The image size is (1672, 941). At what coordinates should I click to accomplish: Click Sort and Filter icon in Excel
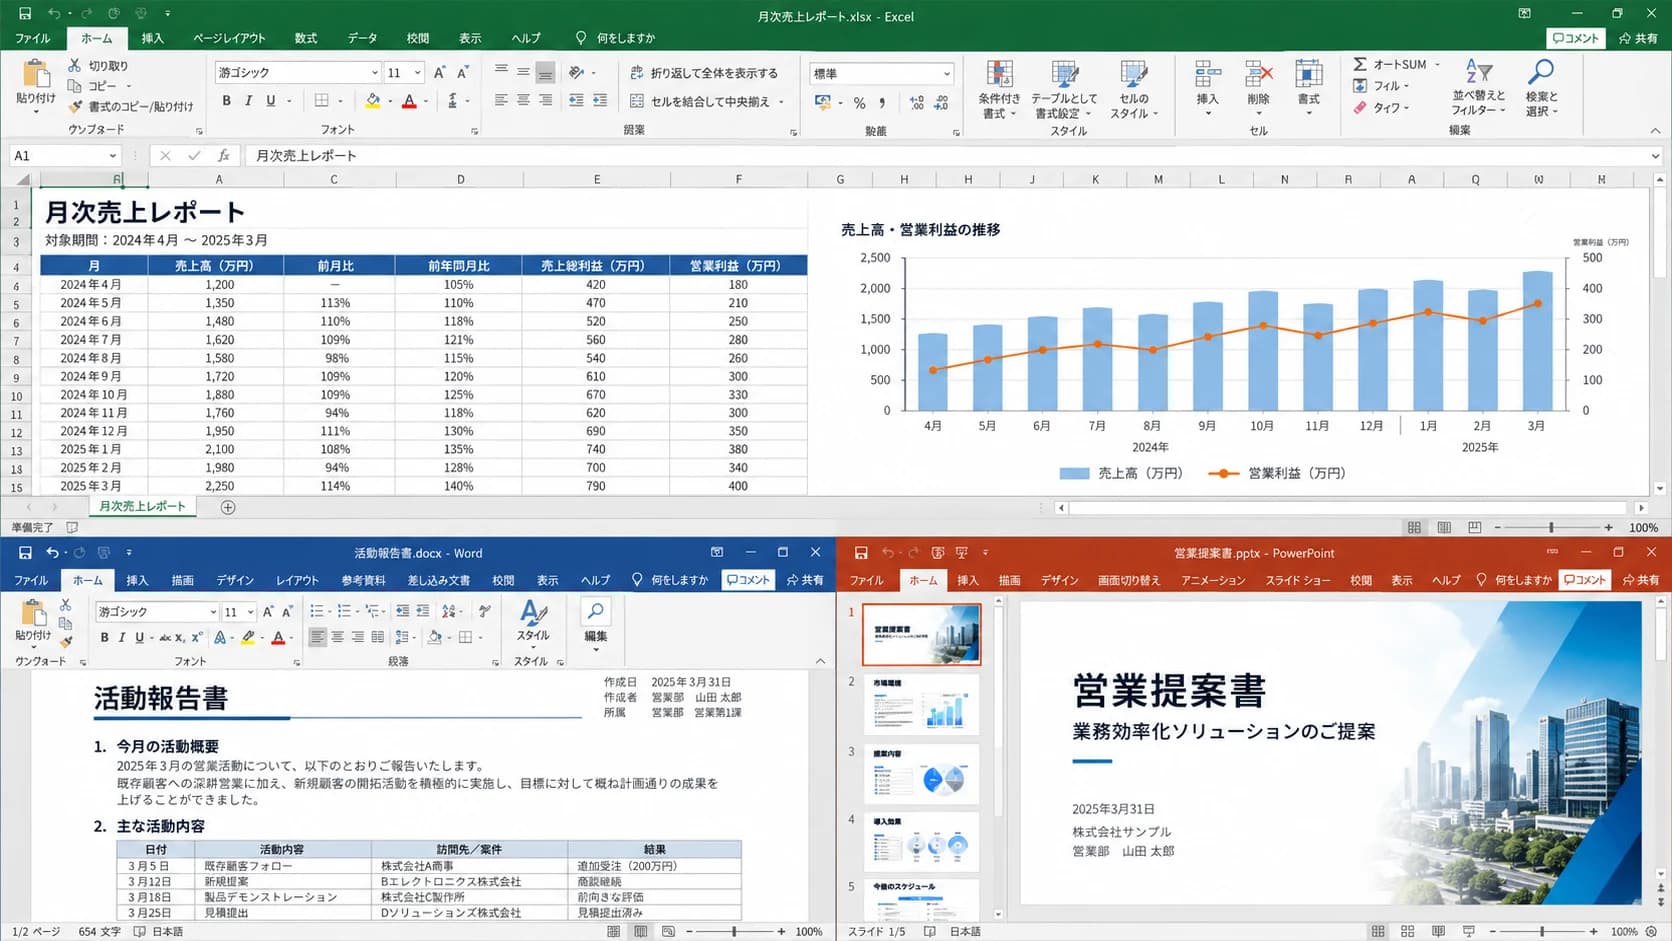(1478, 72)
